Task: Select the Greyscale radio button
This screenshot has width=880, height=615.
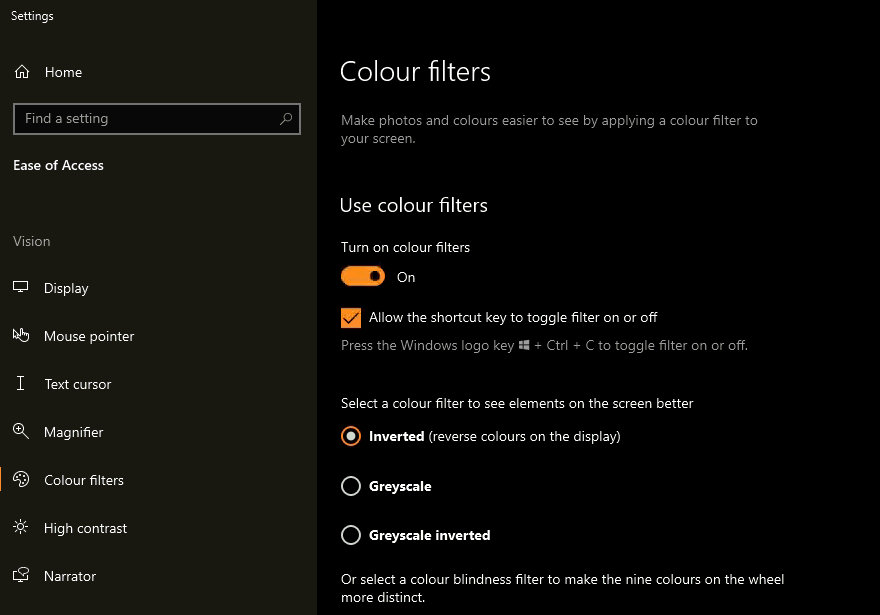Action: [351, 486]
